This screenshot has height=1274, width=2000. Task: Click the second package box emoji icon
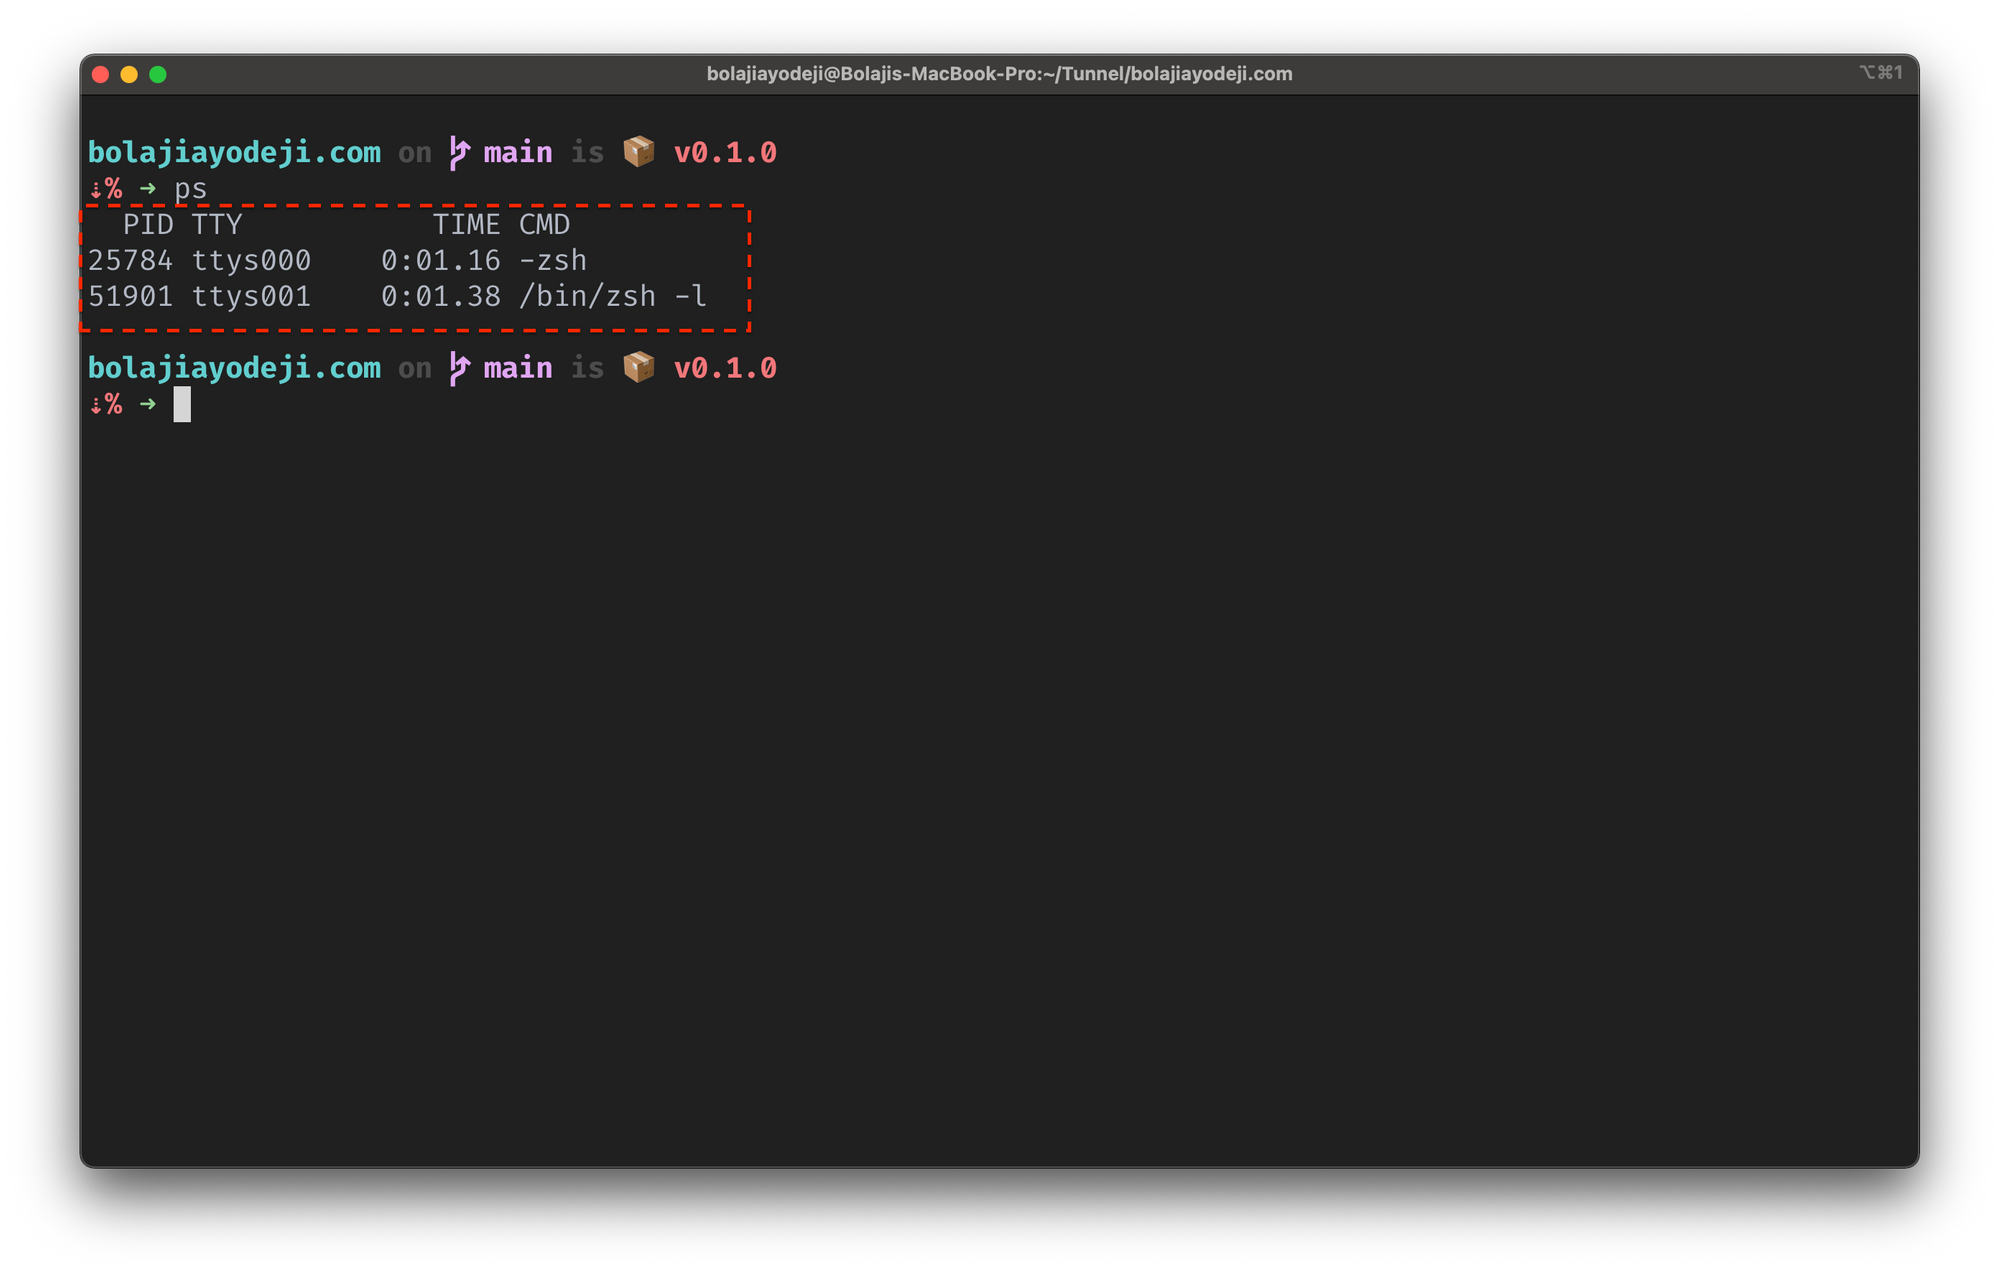tap(639, 367)
